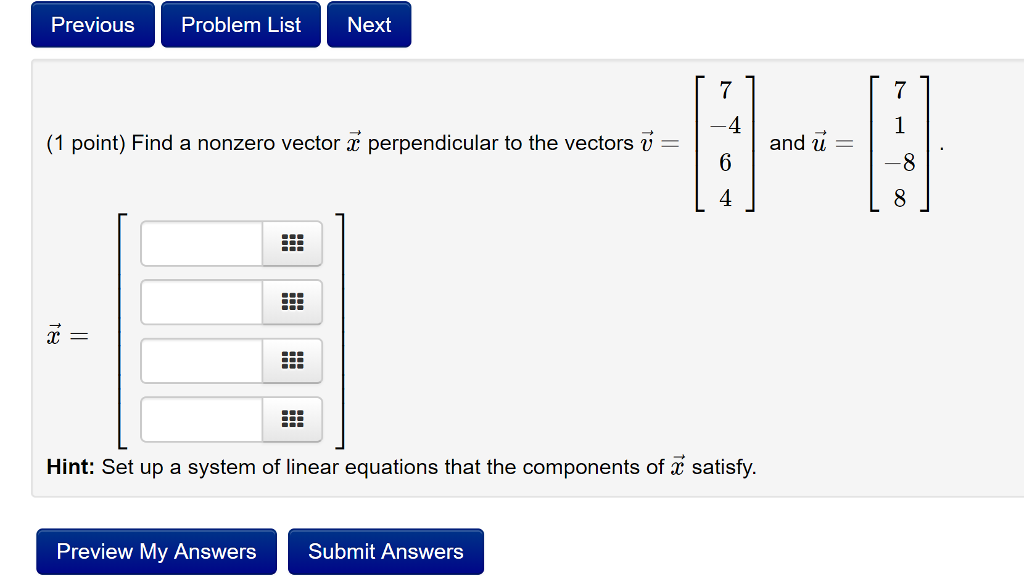The width and height of the screenshot is (1024, 576).
Task: Submit Answers for grading
Action: 386,551
